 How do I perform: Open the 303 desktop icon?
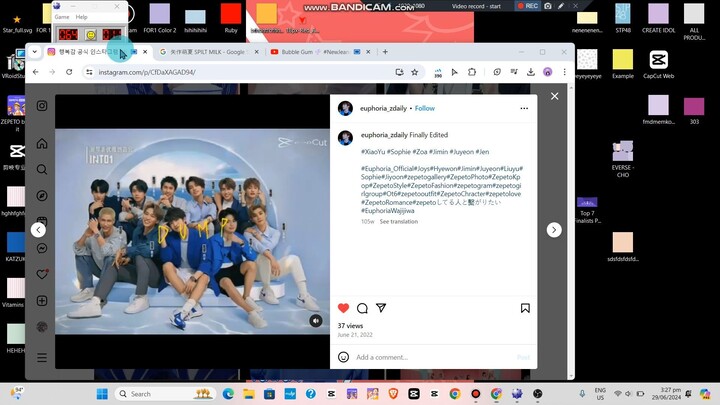click(x=694, y=111)
